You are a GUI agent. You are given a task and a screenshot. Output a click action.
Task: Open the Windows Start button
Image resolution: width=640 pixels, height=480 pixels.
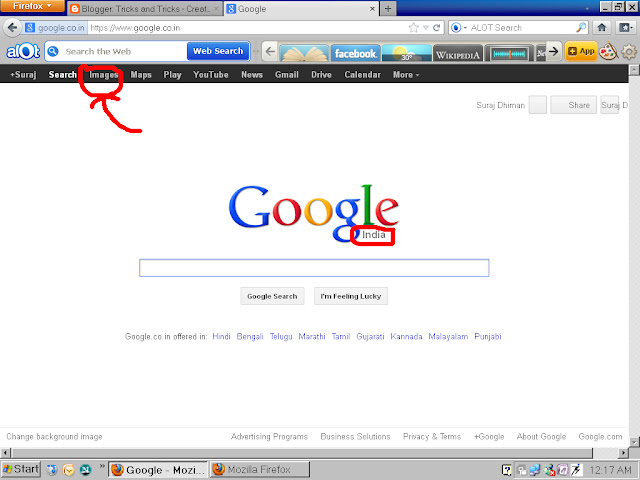tap(20, 470)
